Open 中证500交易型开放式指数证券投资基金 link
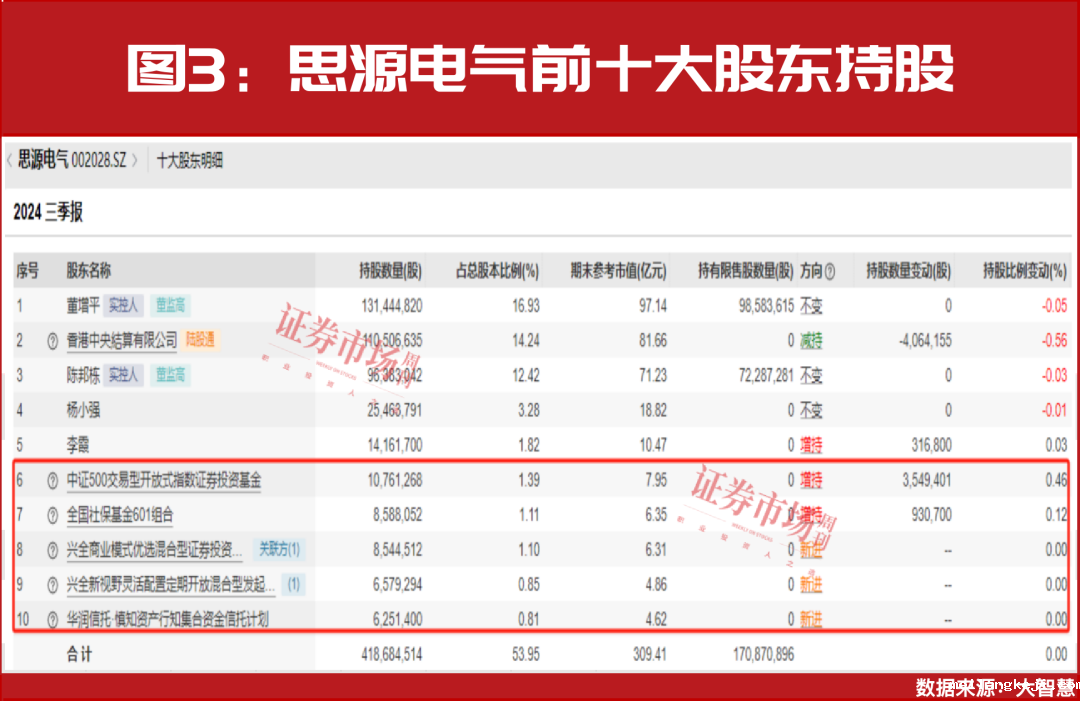Screen dimensions: 1080x701 tap(164, 480)
